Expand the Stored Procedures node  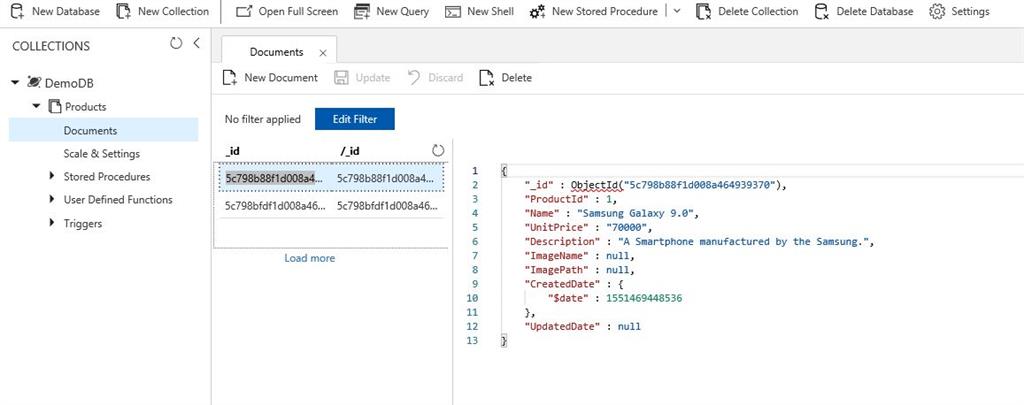coord(52,176)
